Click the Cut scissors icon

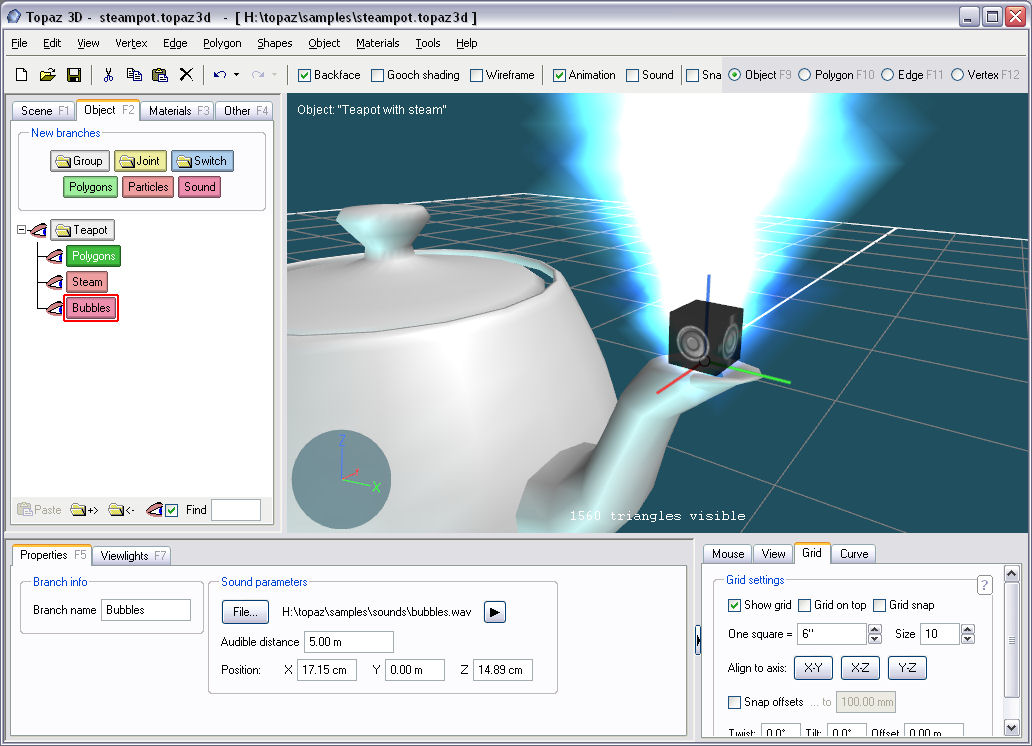tap(108, 75)
